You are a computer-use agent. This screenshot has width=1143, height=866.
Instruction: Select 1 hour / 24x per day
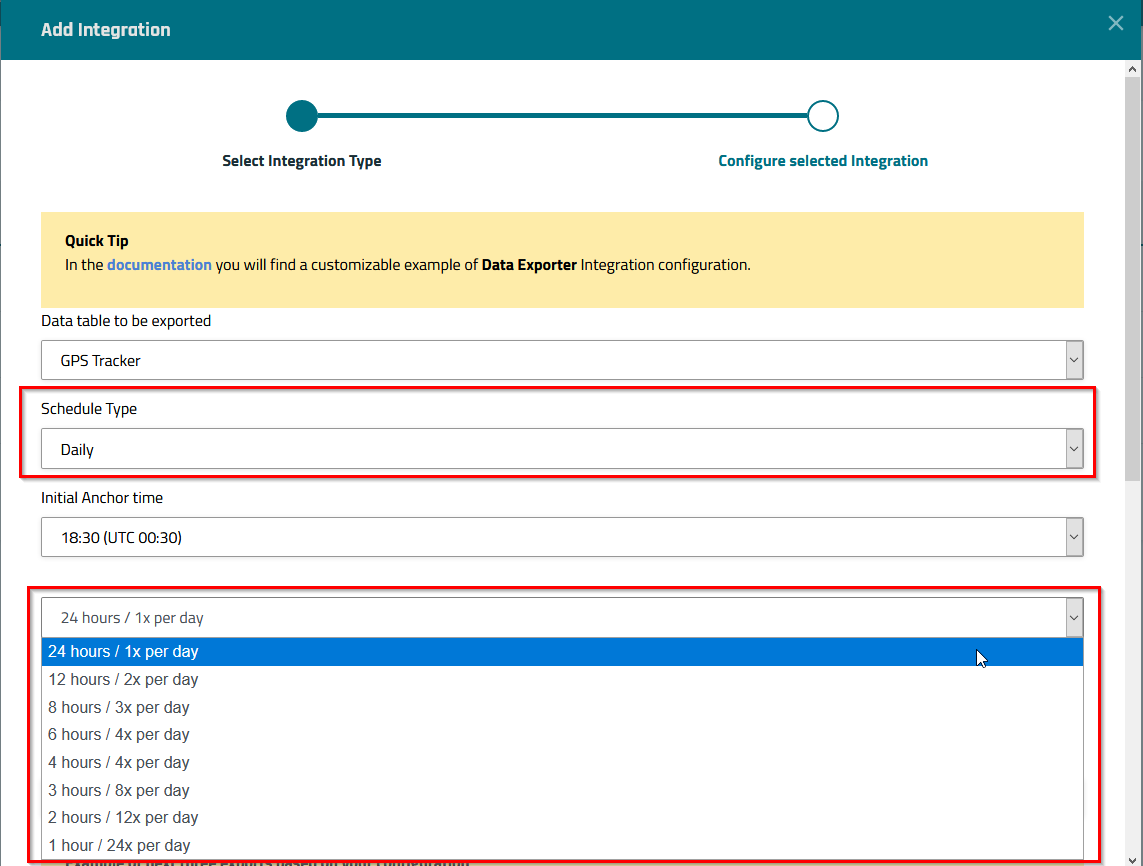pos(119,845)
